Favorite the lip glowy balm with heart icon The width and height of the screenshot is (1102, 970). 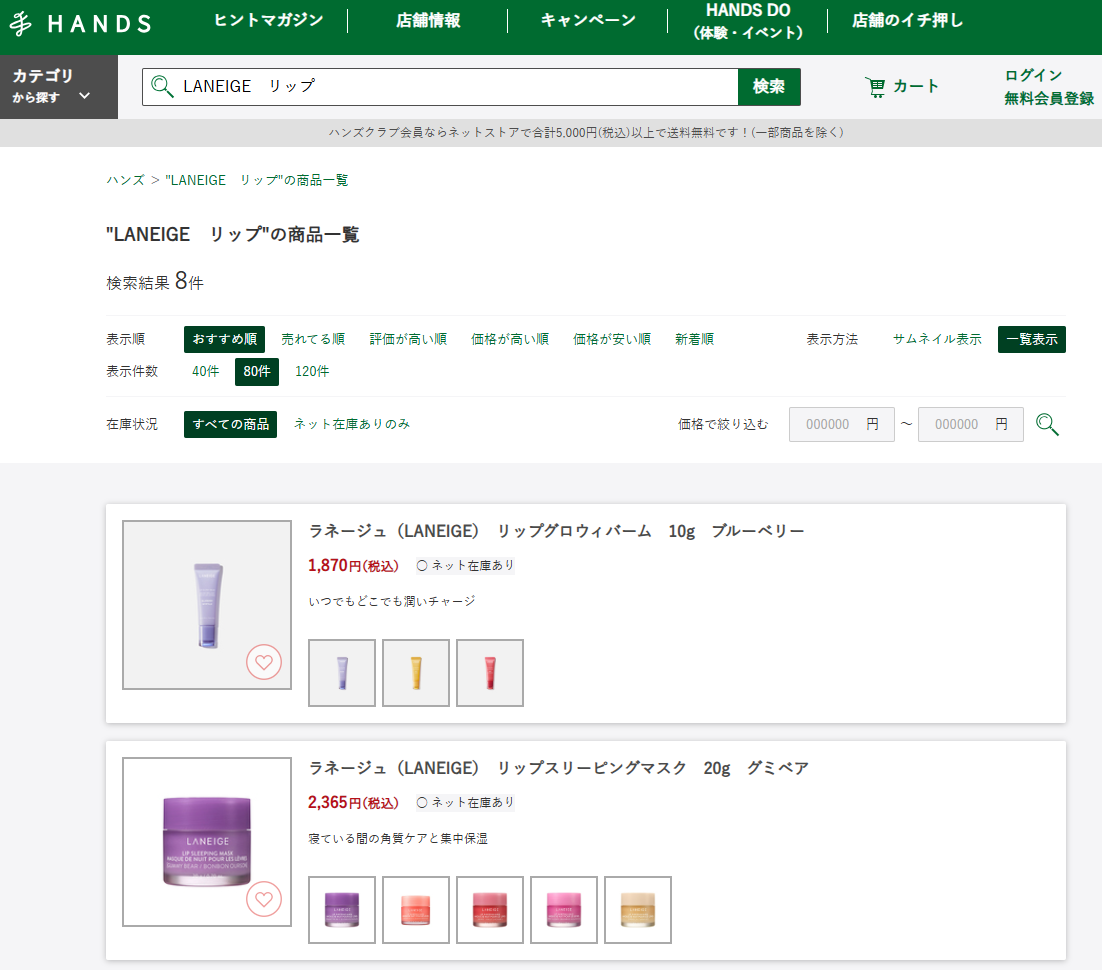point(264,662)
